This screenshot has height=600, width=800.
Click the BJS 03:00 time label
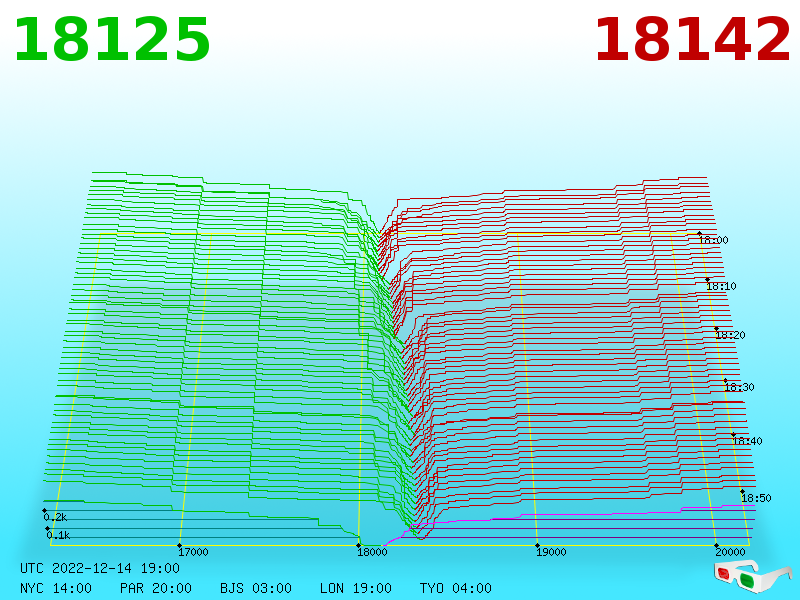pyautogui.click(x=256, y=588)
